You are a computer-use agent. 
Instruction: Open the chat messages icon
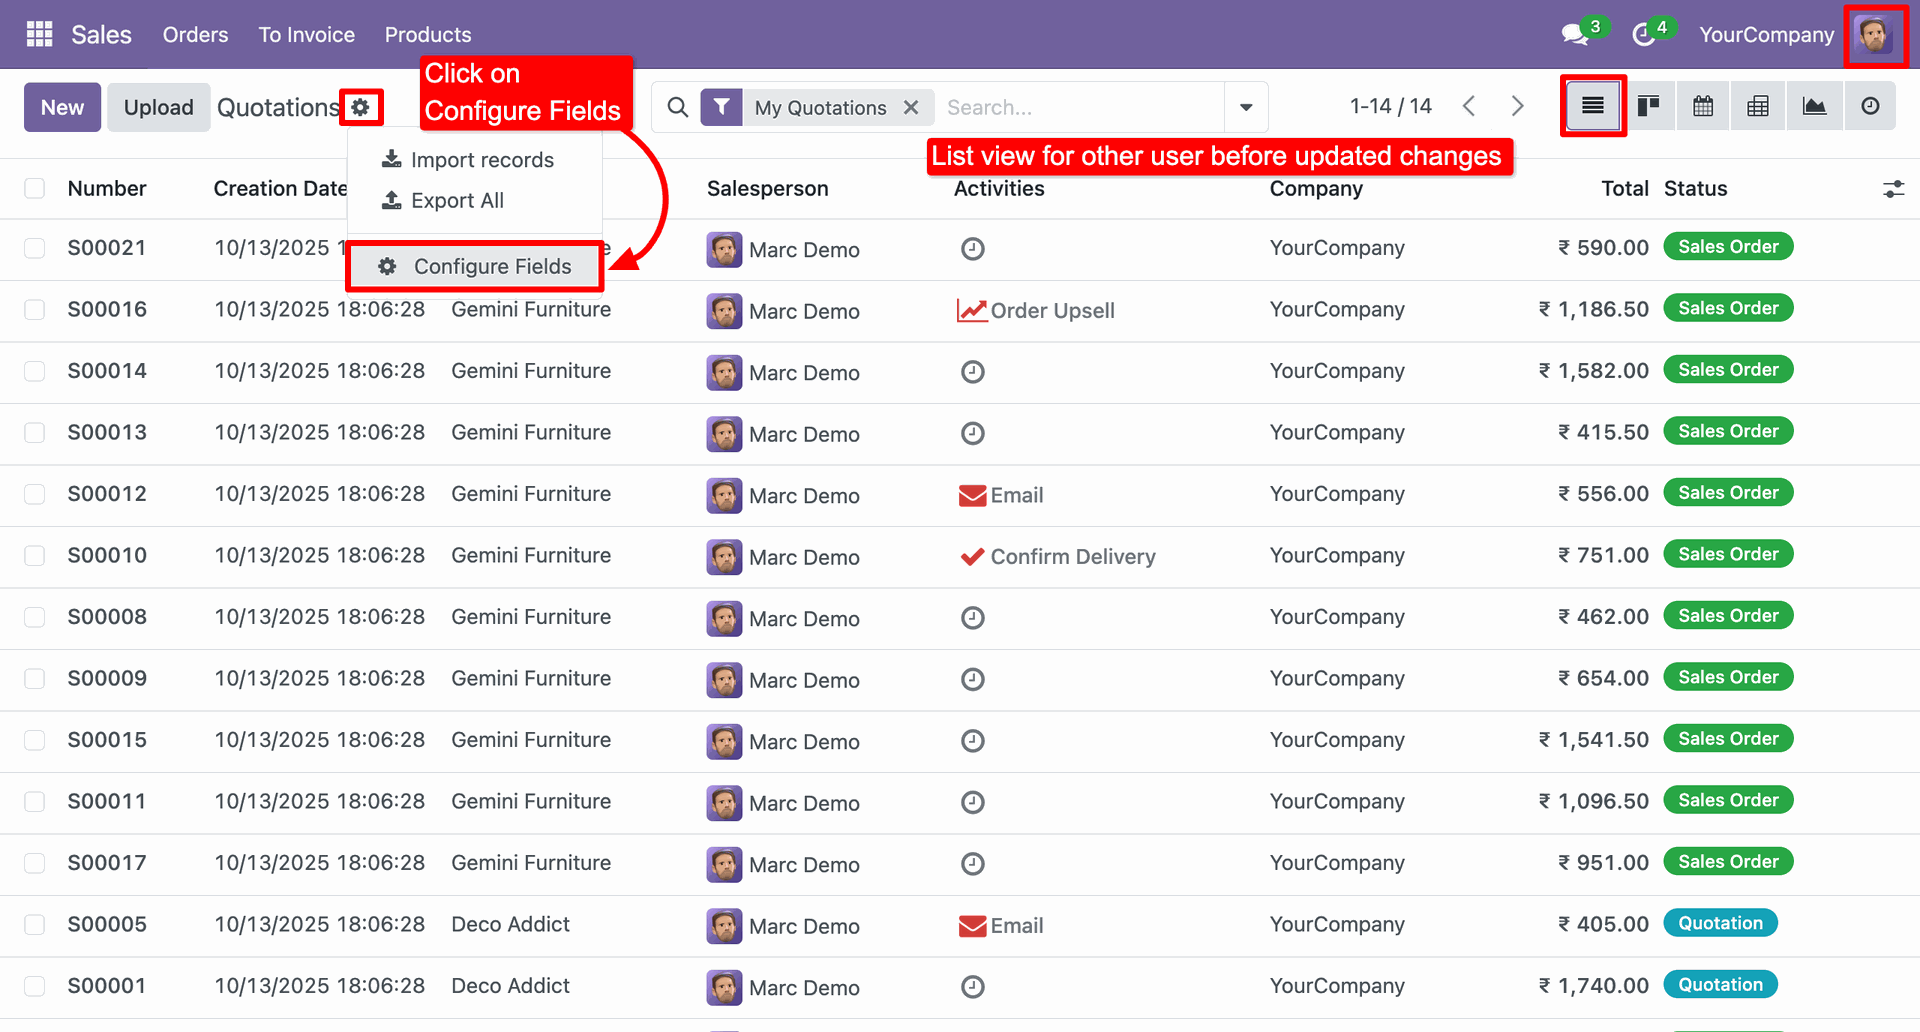(x=1575, y=34)
